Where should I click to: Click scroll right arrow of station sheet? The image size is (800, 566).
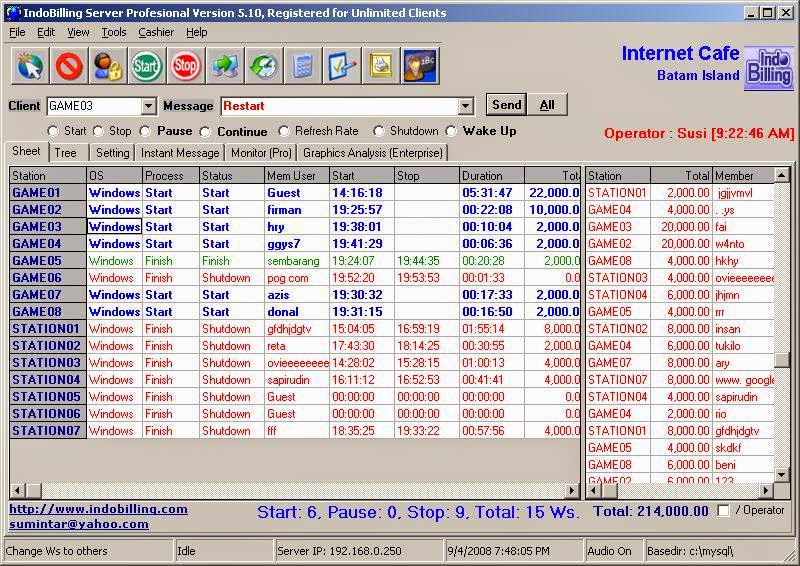[572, 491]
